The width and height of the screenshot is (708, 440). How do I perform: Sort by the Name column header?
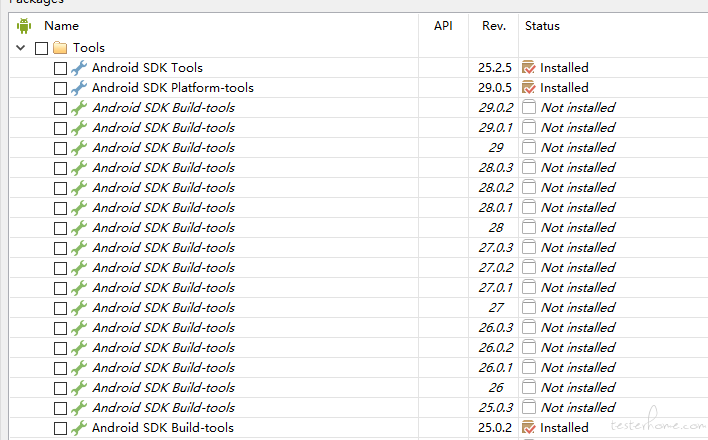(x=61, y=26)
